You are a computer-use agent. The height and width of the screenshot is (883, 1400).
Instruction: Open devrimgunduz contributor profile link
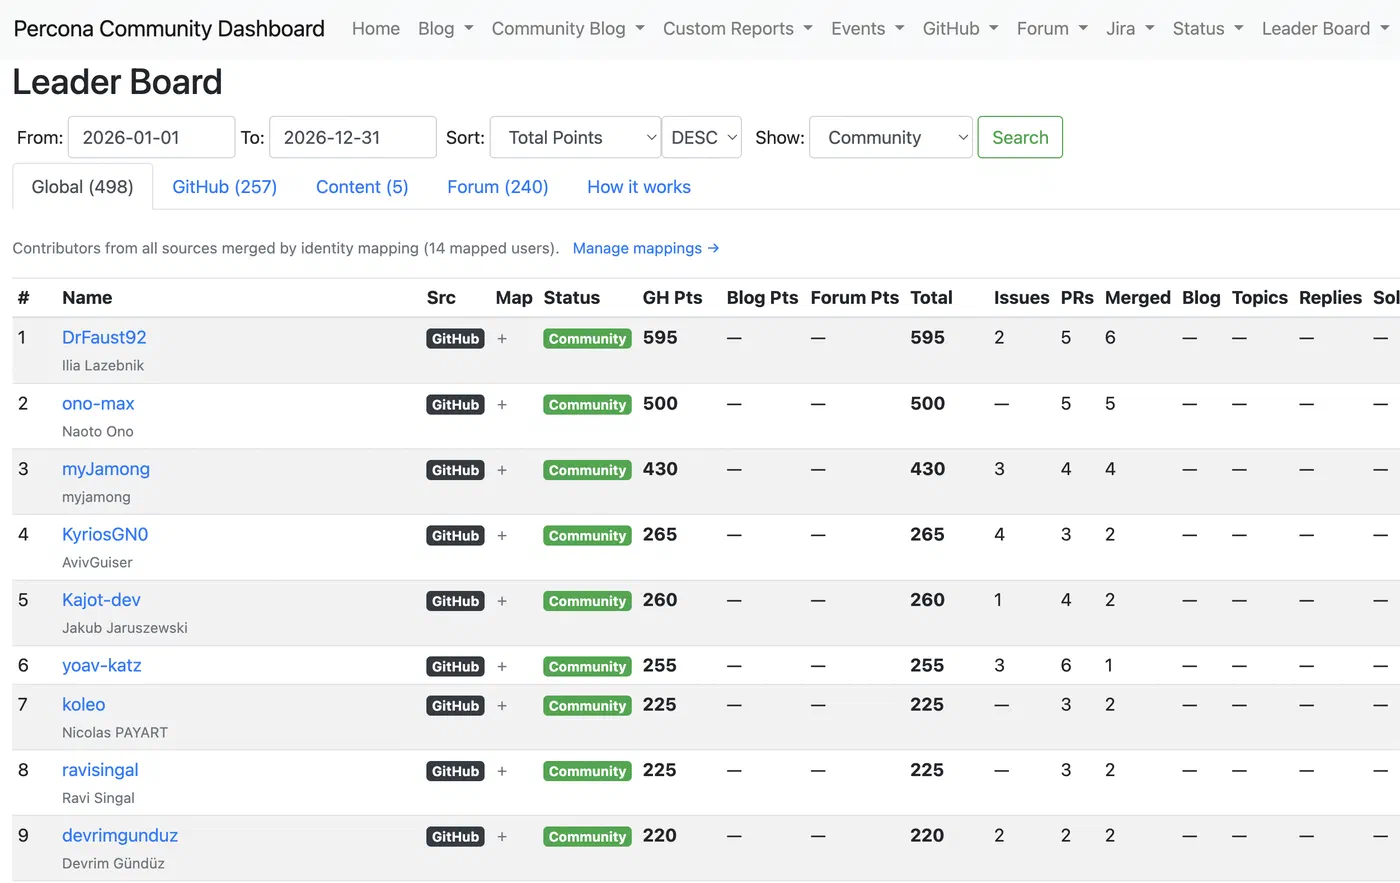(120, 836)
